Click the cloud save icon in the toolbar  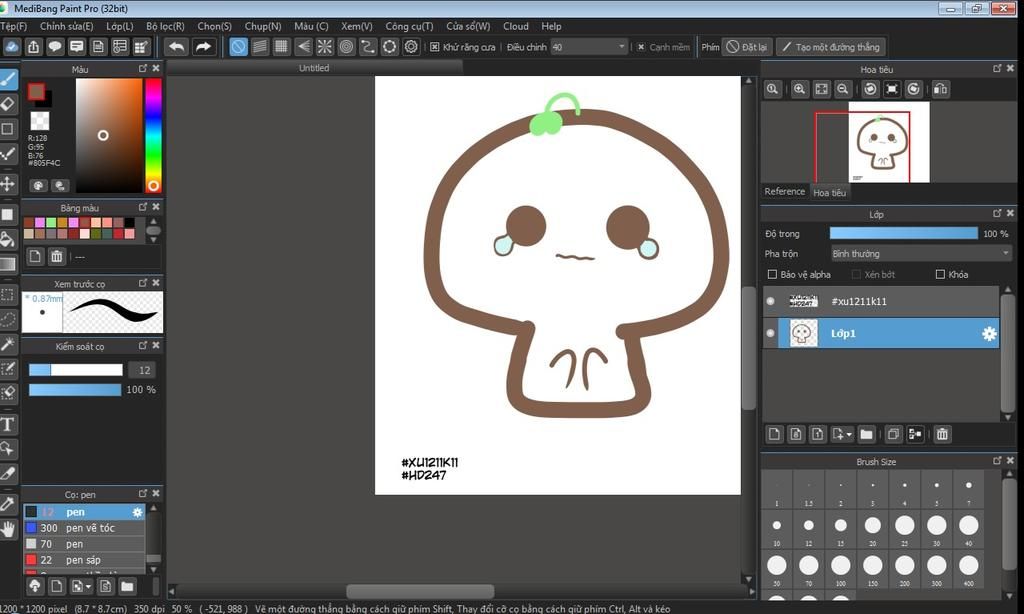tap(12, 47)
